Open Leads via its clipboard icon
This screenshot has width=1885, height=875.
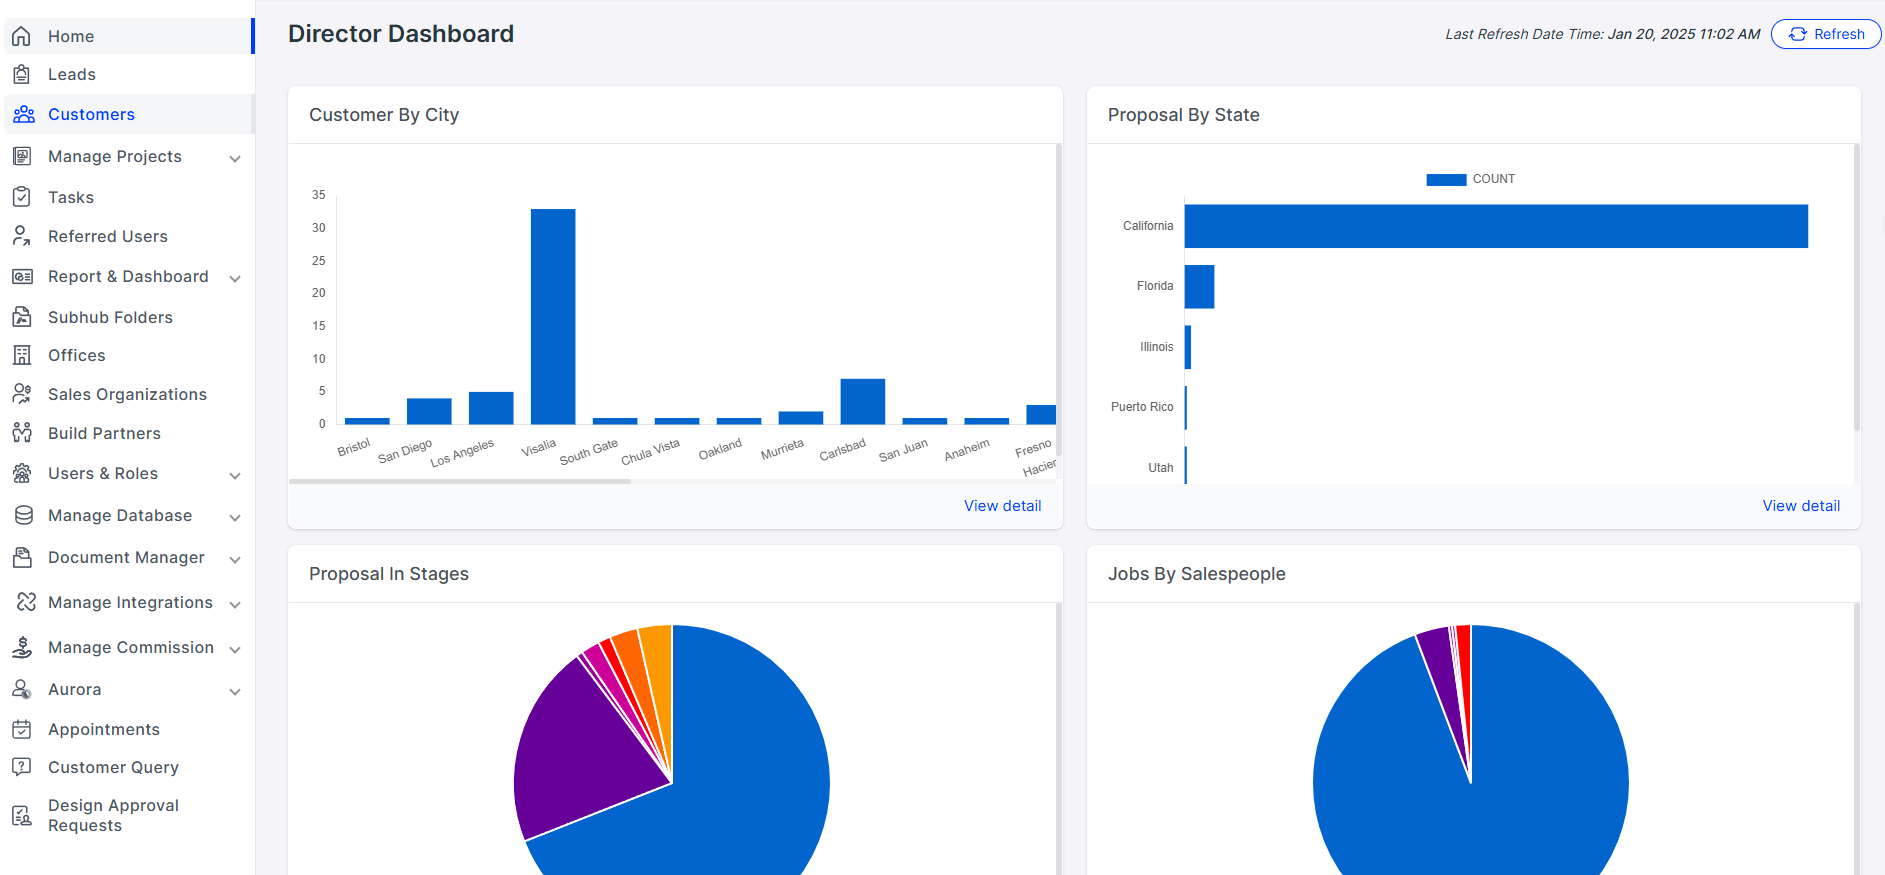coord(22,75)
